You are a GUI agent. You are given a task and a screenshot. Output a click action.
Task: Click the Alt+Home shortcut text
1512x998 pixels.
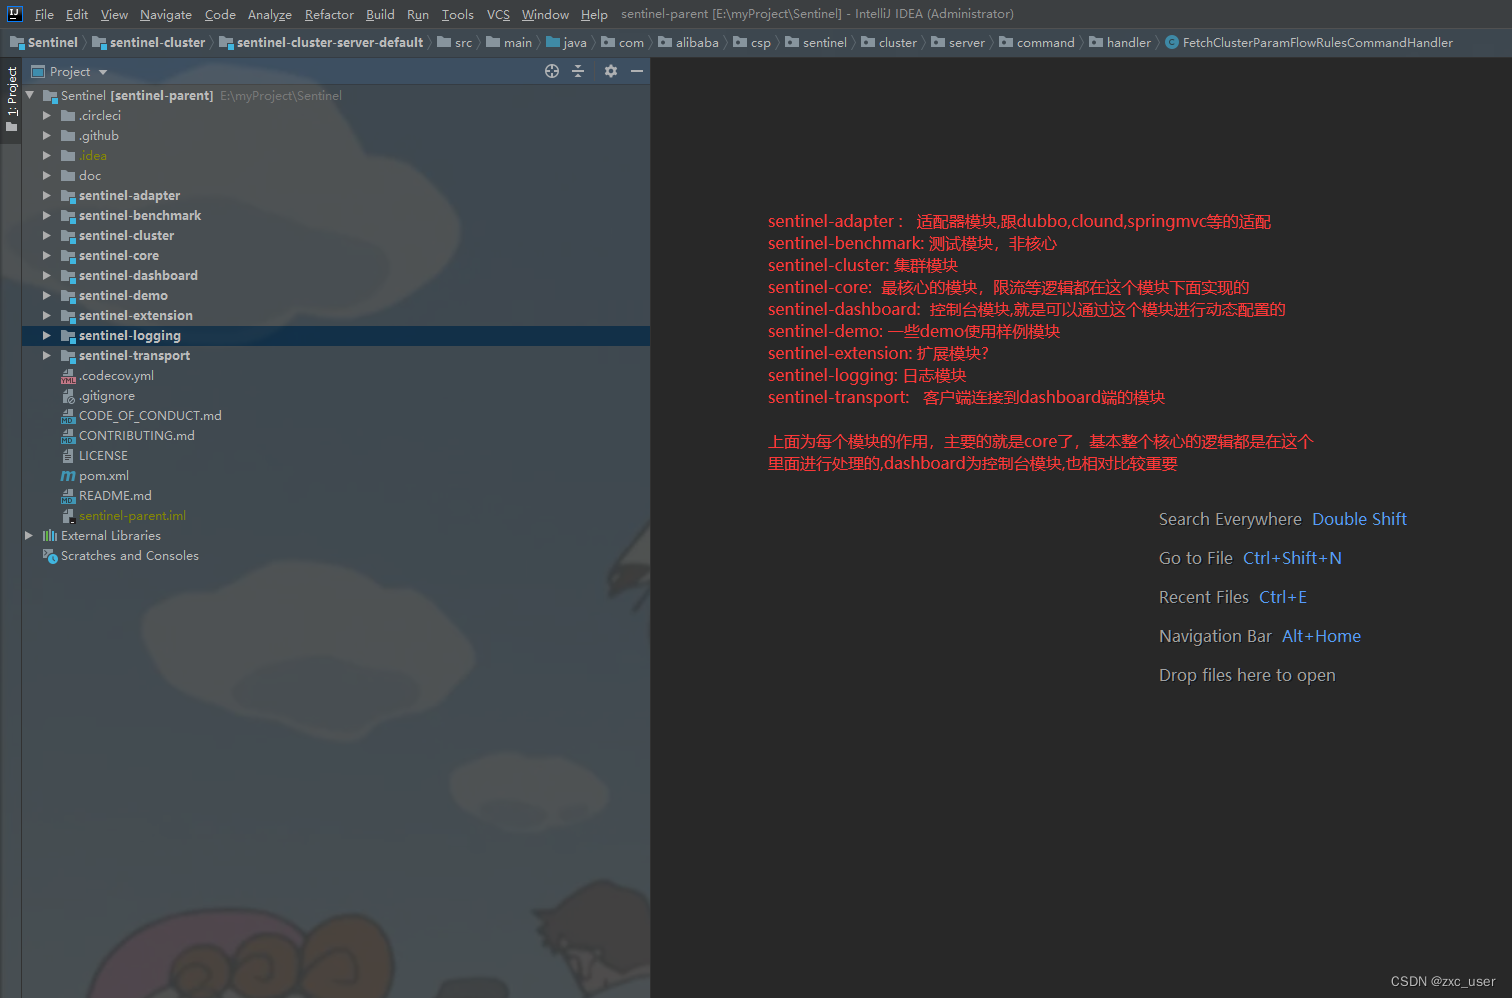[x=1321, y=636]
